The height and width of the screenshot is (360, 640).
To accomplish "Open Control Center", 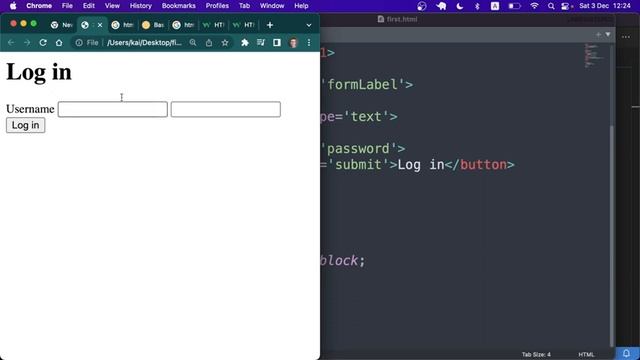I will pyautogui.click(x=566, y=6).
